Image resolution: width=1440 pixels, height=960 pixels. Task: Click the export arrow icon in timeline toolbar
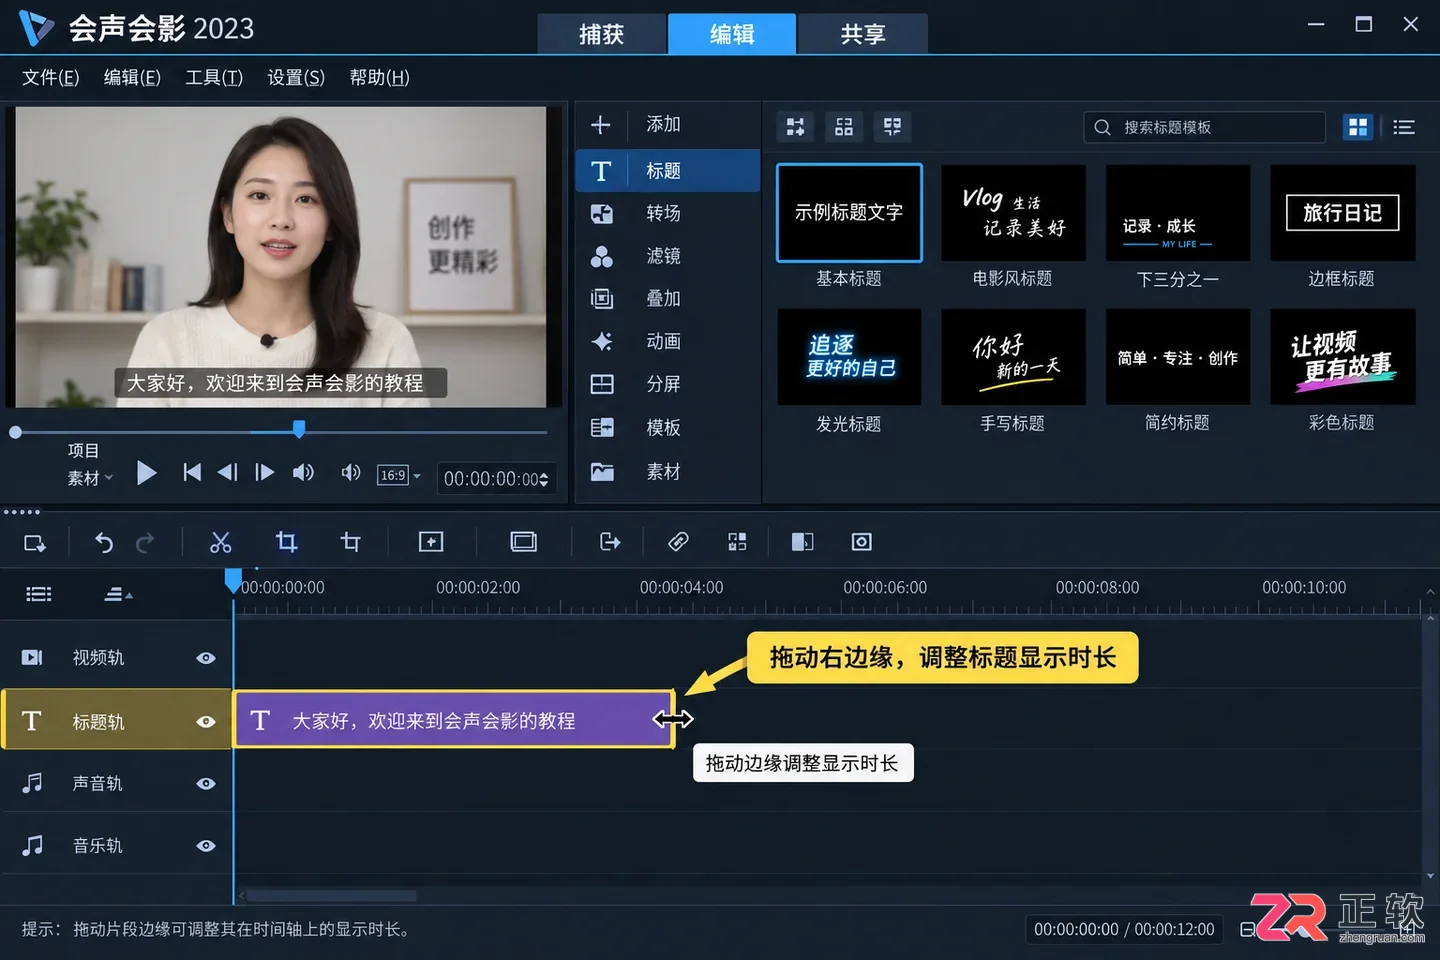(610, 542)
